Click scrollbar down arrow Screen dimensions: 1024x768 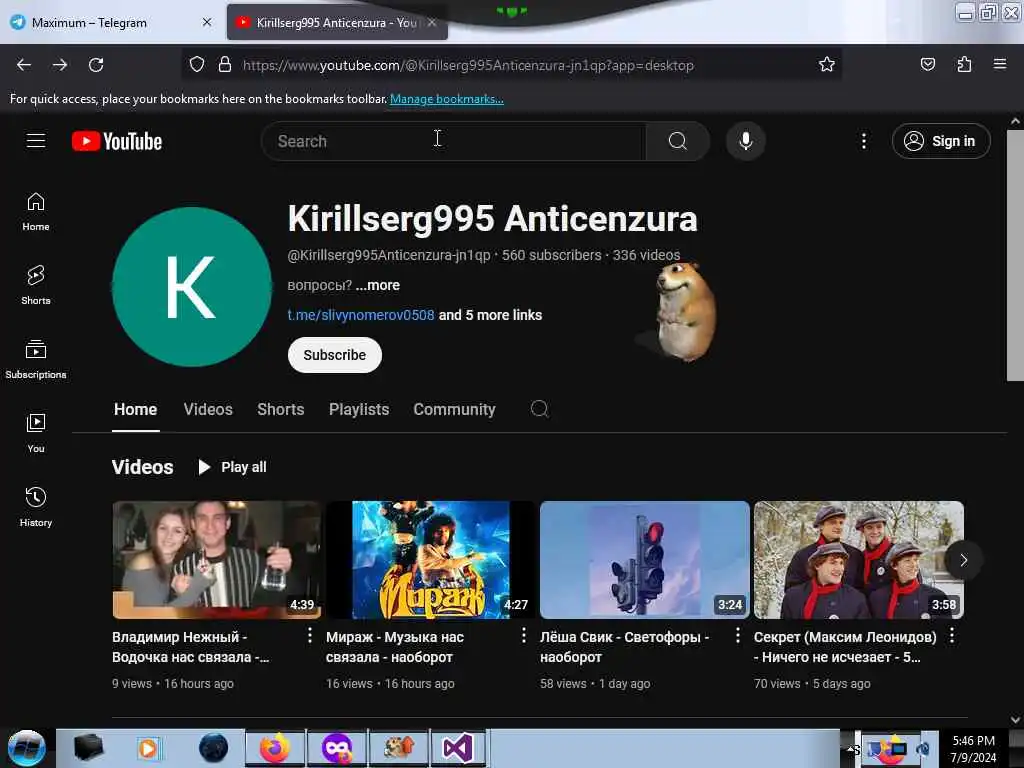[x=1015, y=720]
